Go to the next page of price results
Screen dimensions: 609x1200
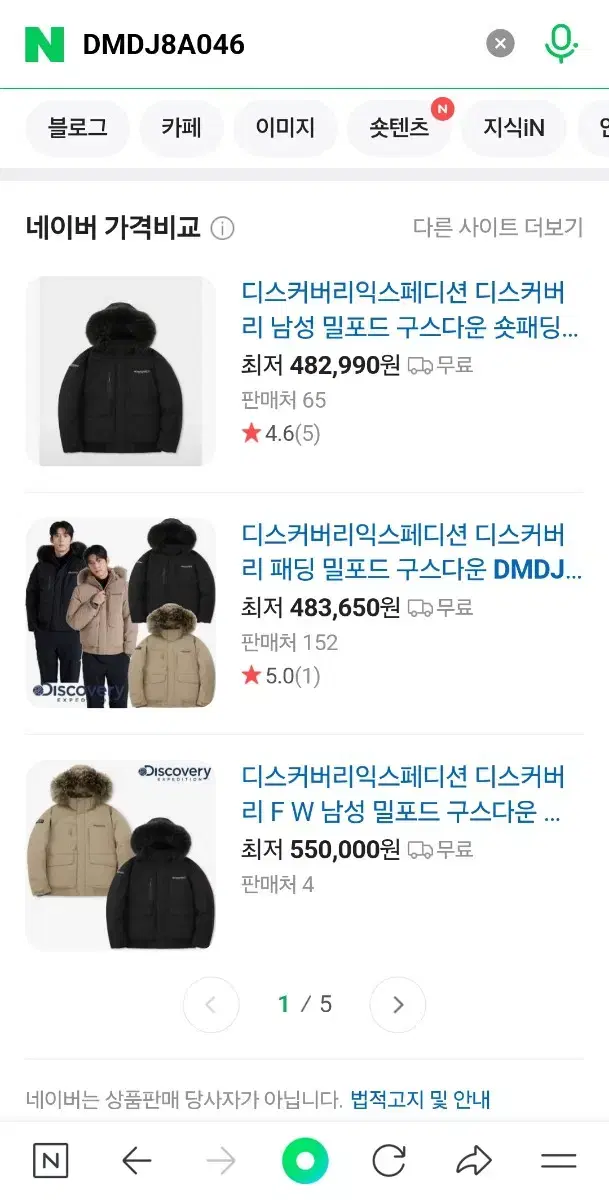pos(398,1004)
